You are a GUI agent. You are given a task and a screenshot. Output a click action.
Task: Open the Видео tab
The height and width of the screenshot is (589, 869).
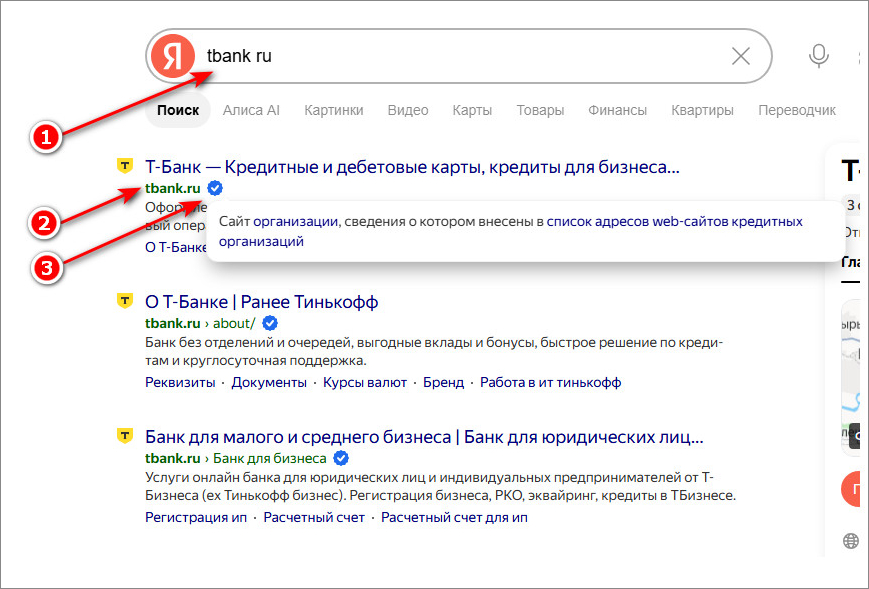408,110
